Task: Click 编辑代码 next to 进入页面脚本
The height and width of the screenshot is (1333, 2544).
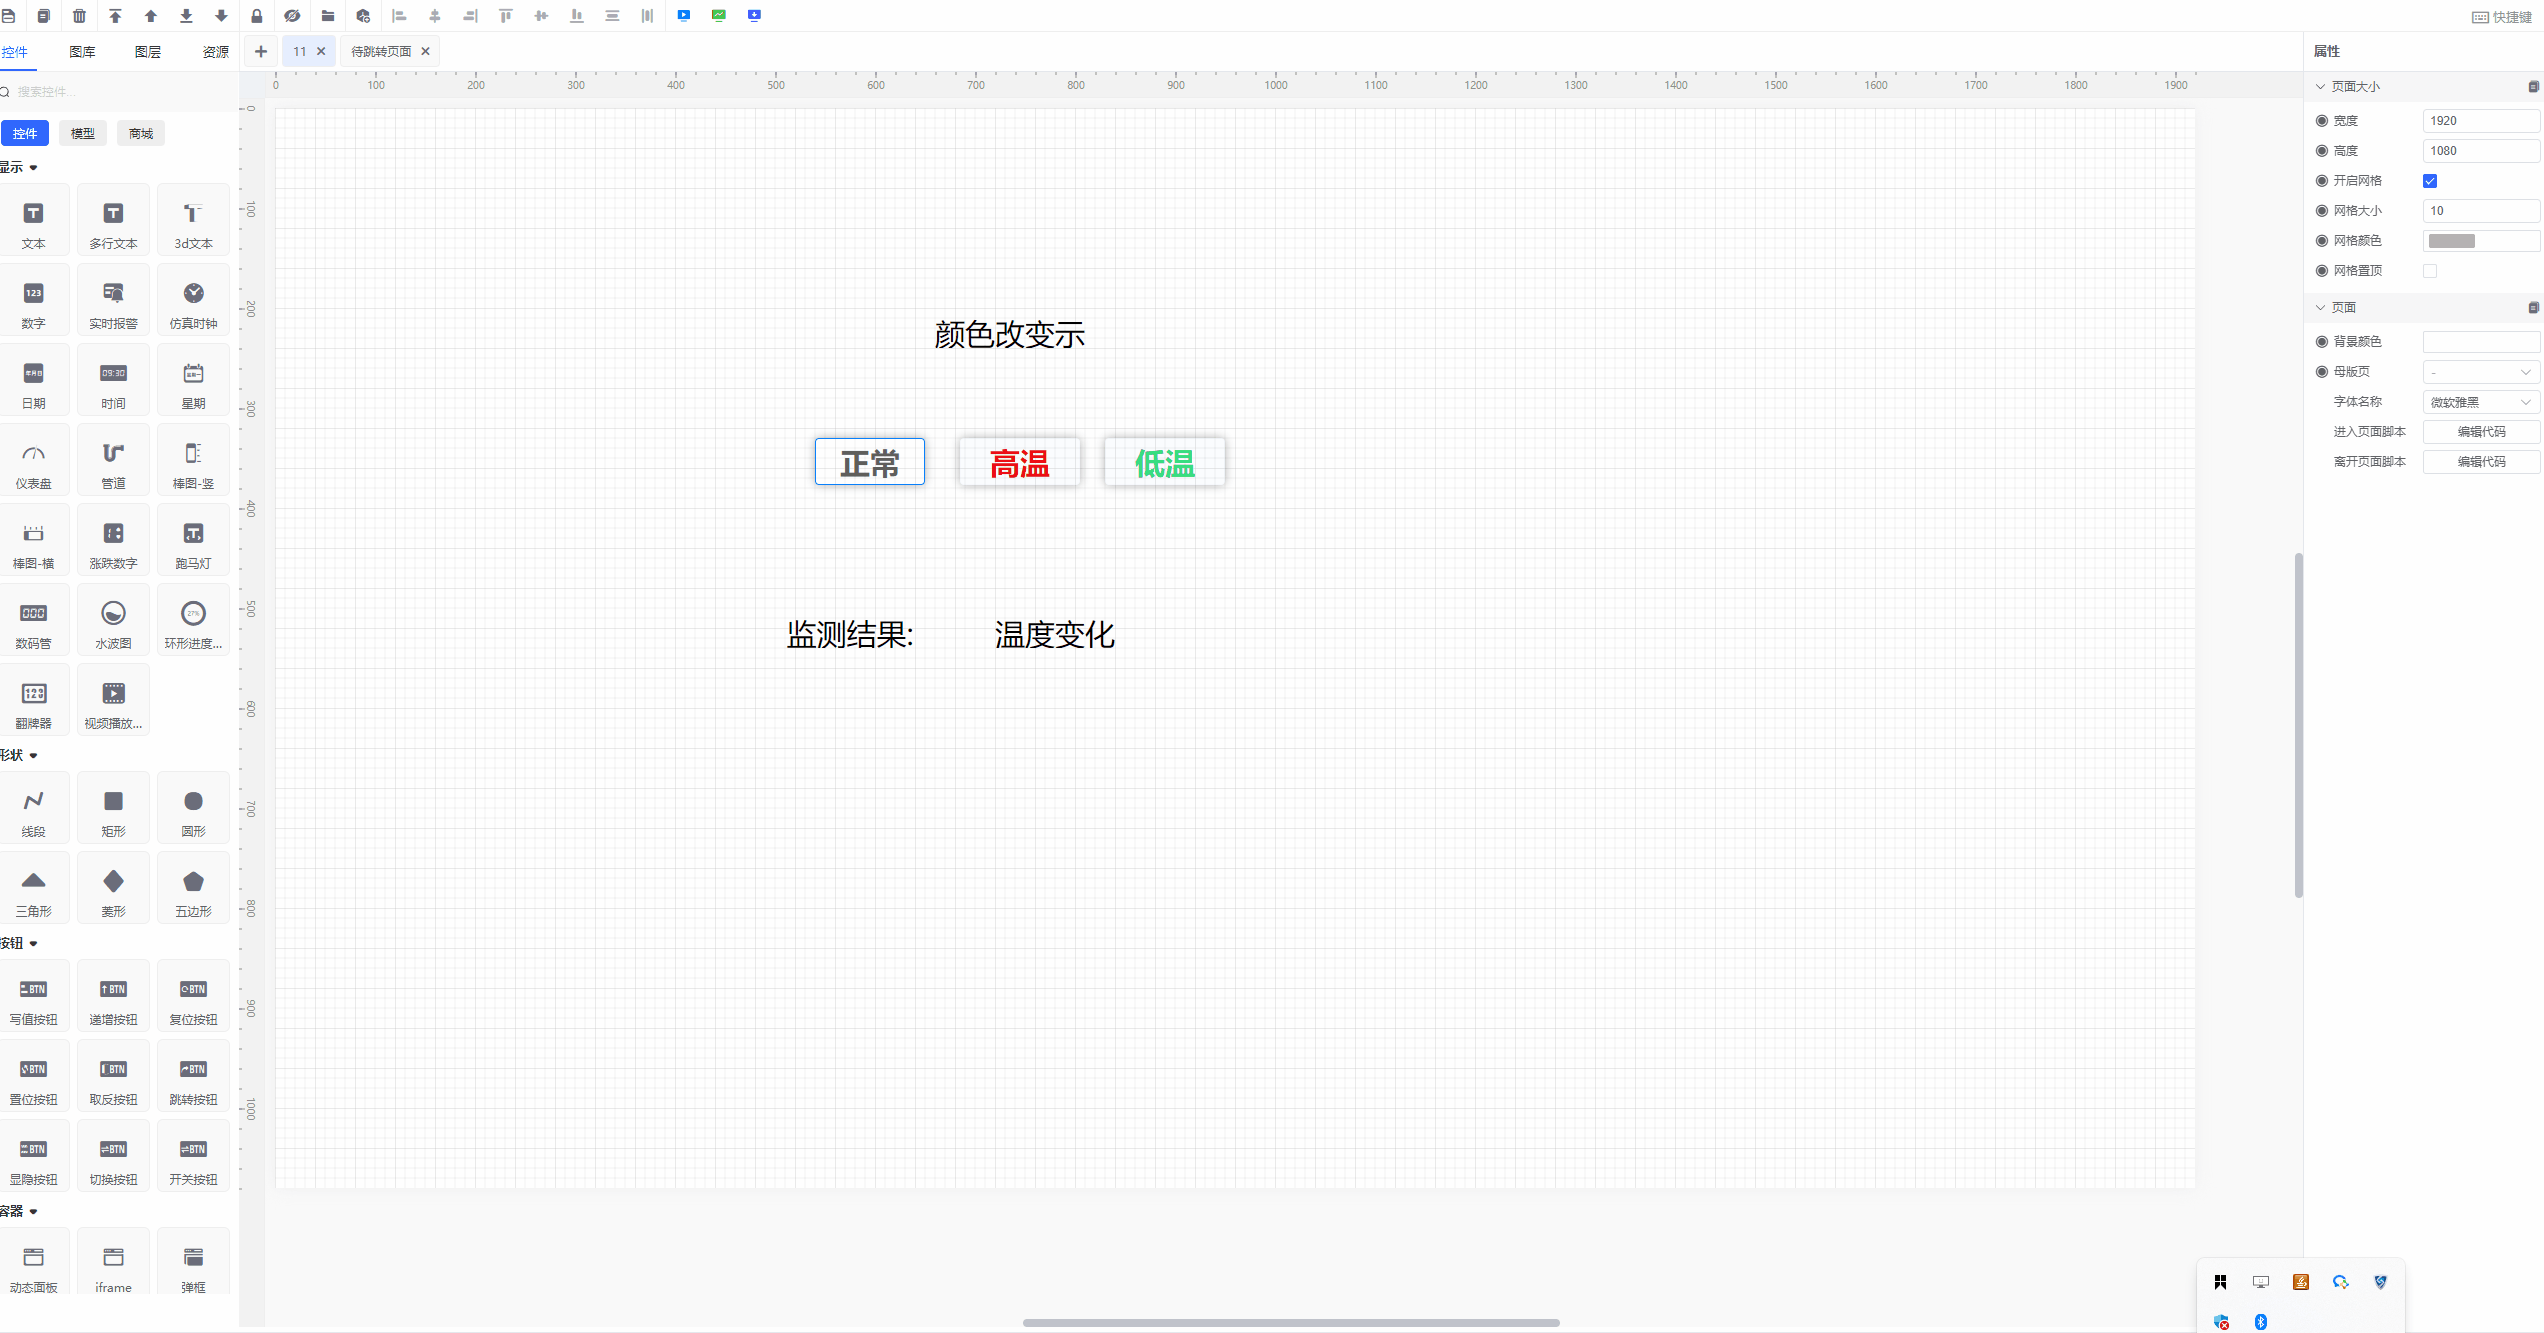Action: point(2481,431)
